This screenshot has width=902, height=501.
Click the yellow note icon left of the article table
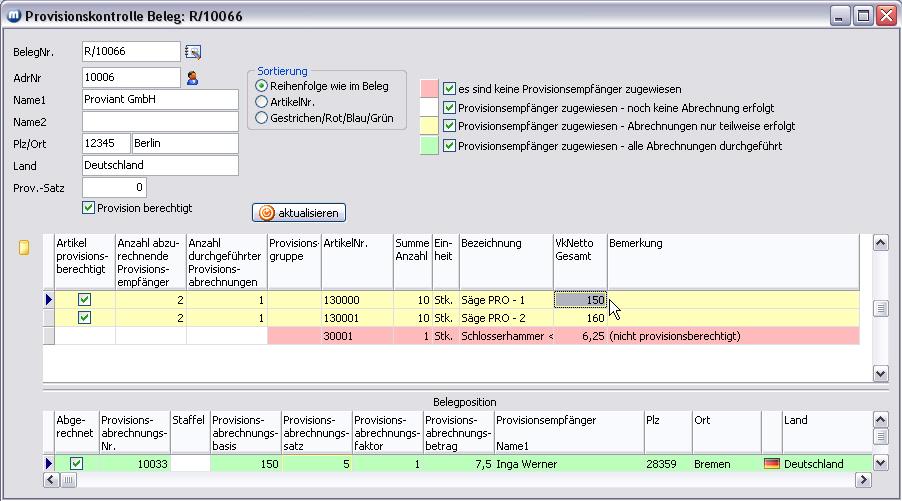(x=26, y=247)
